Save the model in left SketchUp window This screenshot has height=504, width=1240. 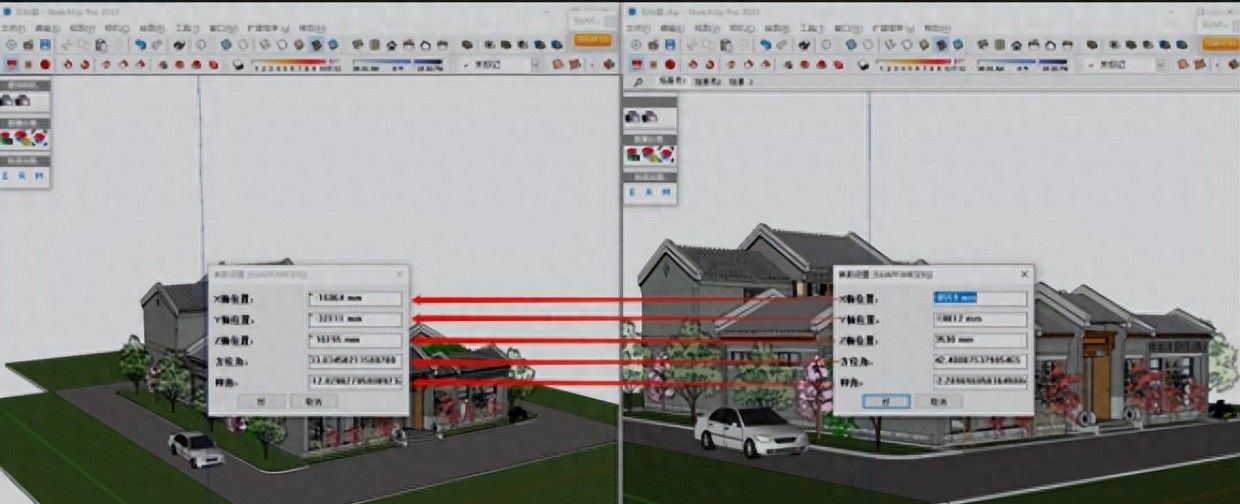pos(45,44)
